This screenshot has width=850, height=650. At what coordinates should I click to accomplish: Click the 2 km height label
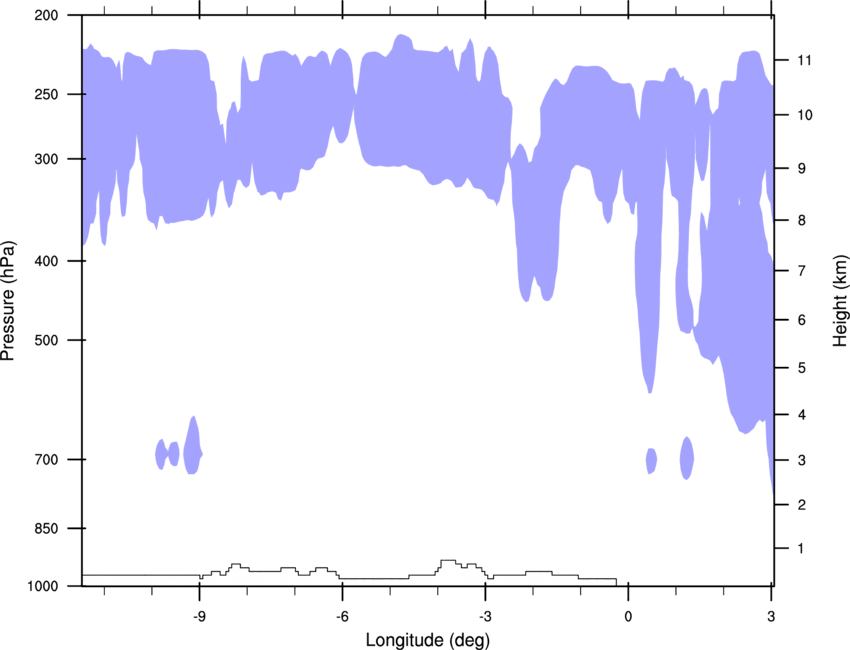coord(802,505)
